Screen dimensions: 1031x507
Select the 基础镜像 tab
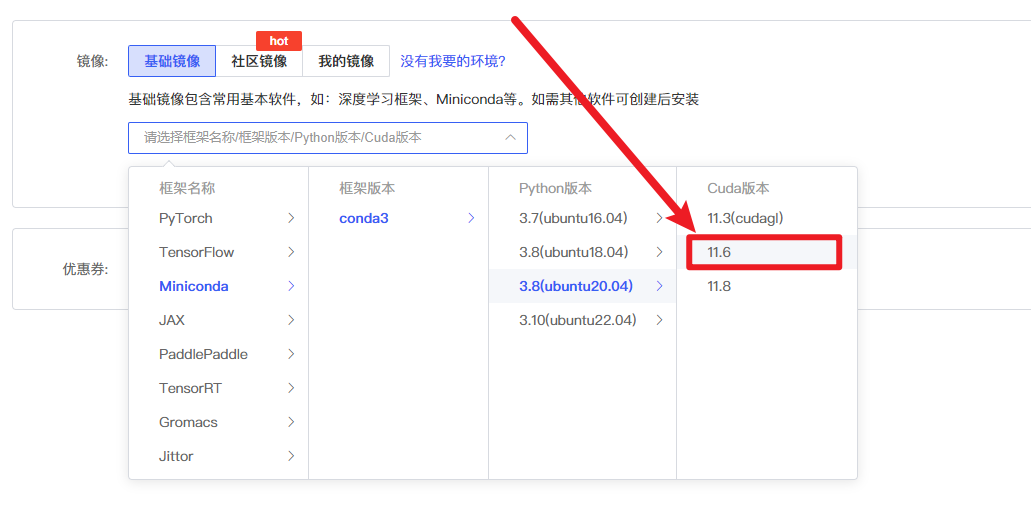(x=172, y=61)
